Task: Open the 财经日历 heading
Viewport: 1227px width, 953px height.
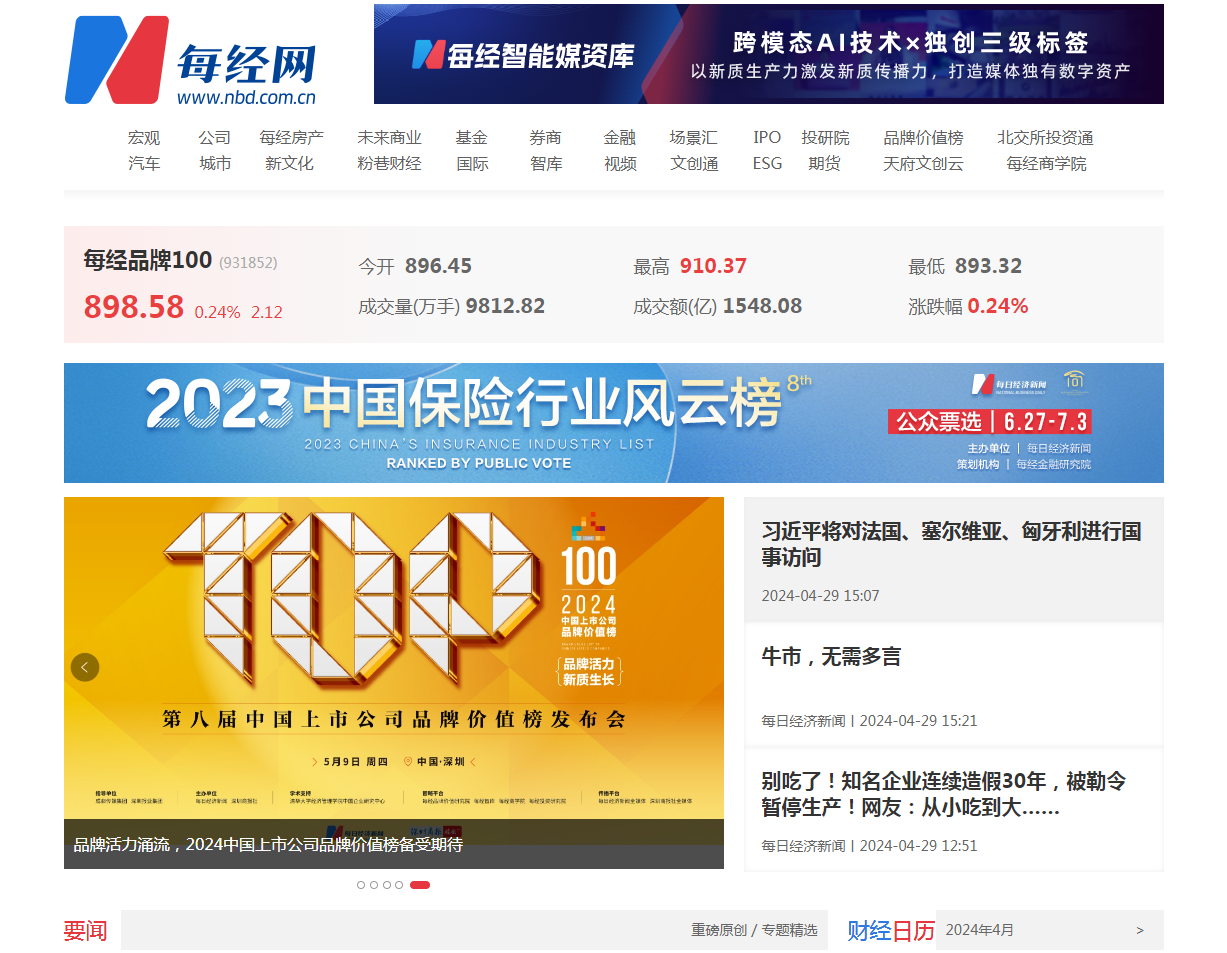Action: (x=891, y=931)
